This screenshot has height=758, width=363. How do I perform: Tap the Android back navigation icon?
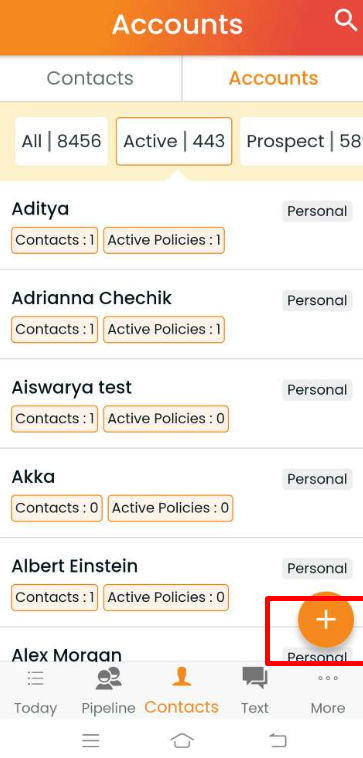(x=277, y=740)
